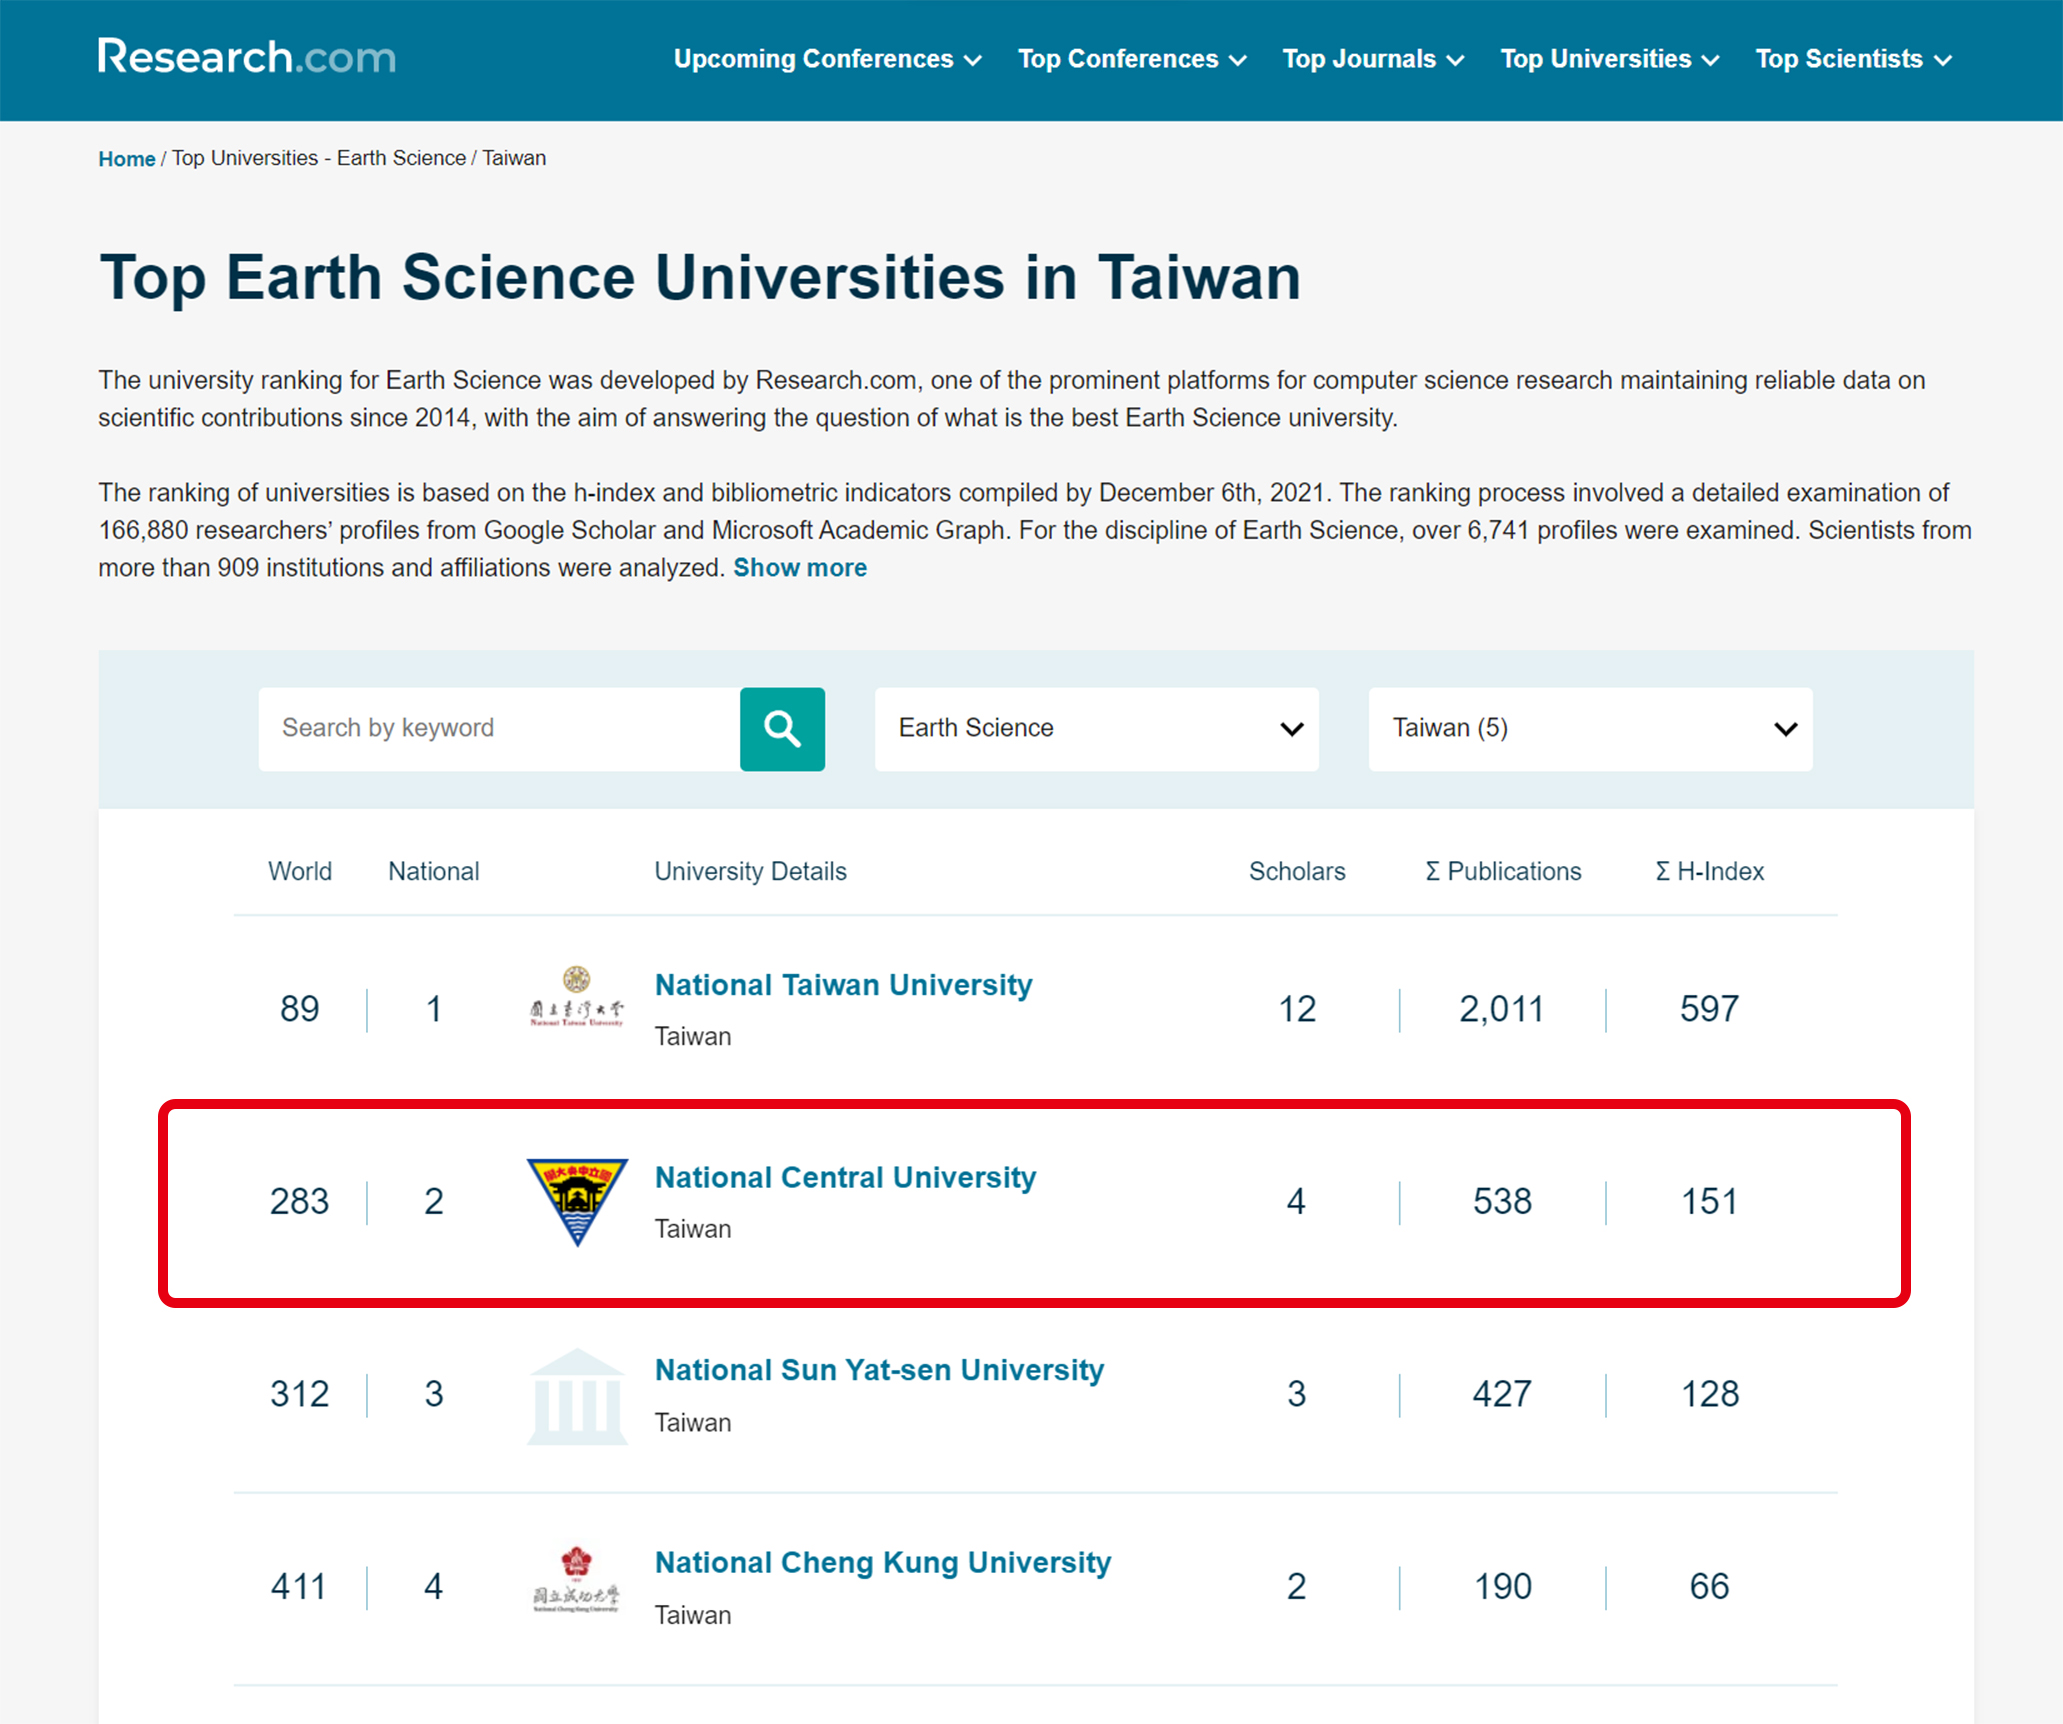Screen dimensions: 2063x1724
Task: Click the National Central University emblem
Action: click(x=577, y=1201)
